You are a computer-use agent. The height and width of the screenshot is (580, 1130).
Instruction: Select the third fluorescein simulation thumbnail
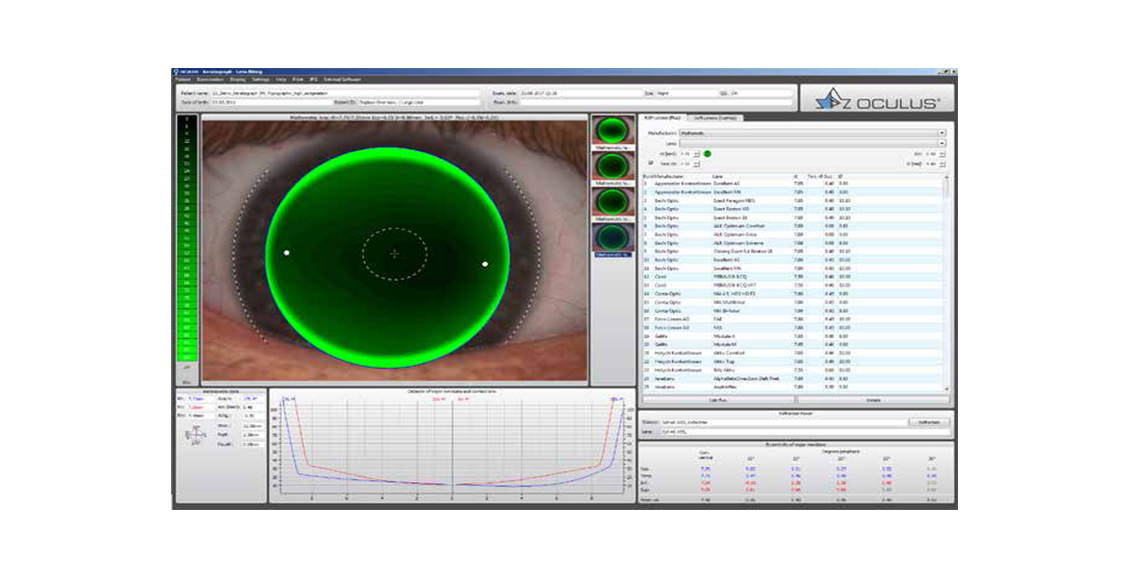(x=613, y=201)
